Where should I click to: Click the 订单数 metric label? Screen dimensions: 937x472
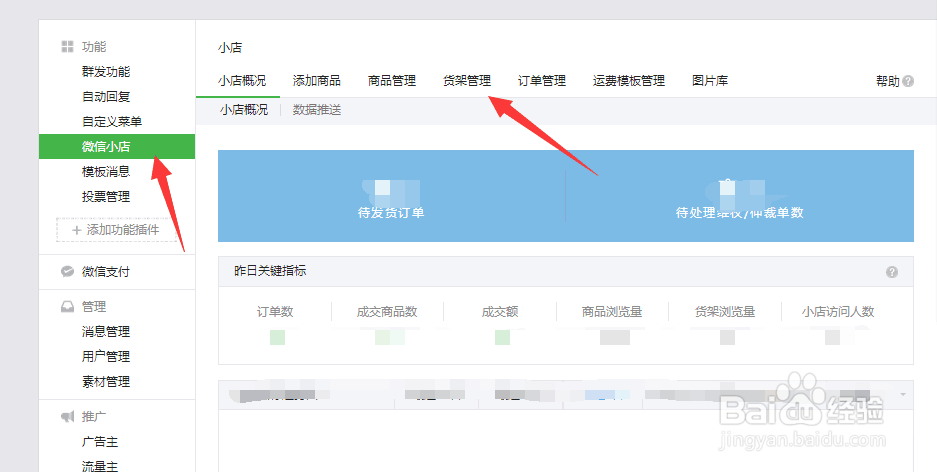[x=275, y=312]
